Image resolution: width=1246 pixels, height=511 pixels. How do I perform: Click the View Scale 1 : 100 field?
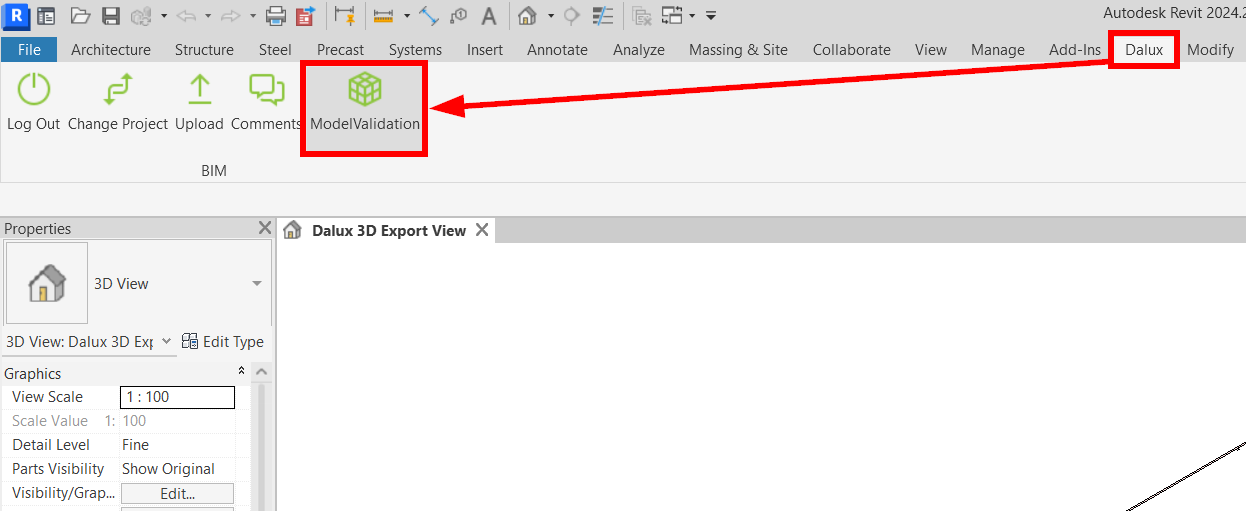coord(177,397)
